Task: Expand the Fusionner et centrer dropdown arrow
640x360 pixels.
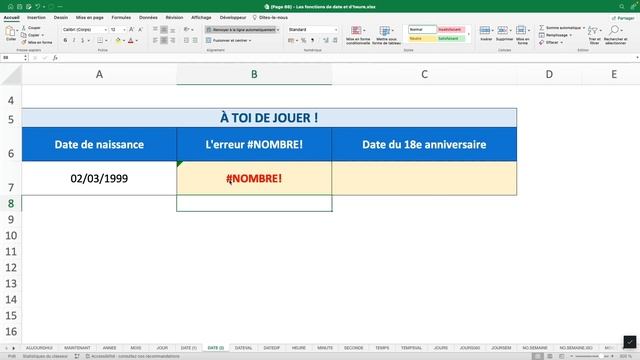Action: coord(250,40)
